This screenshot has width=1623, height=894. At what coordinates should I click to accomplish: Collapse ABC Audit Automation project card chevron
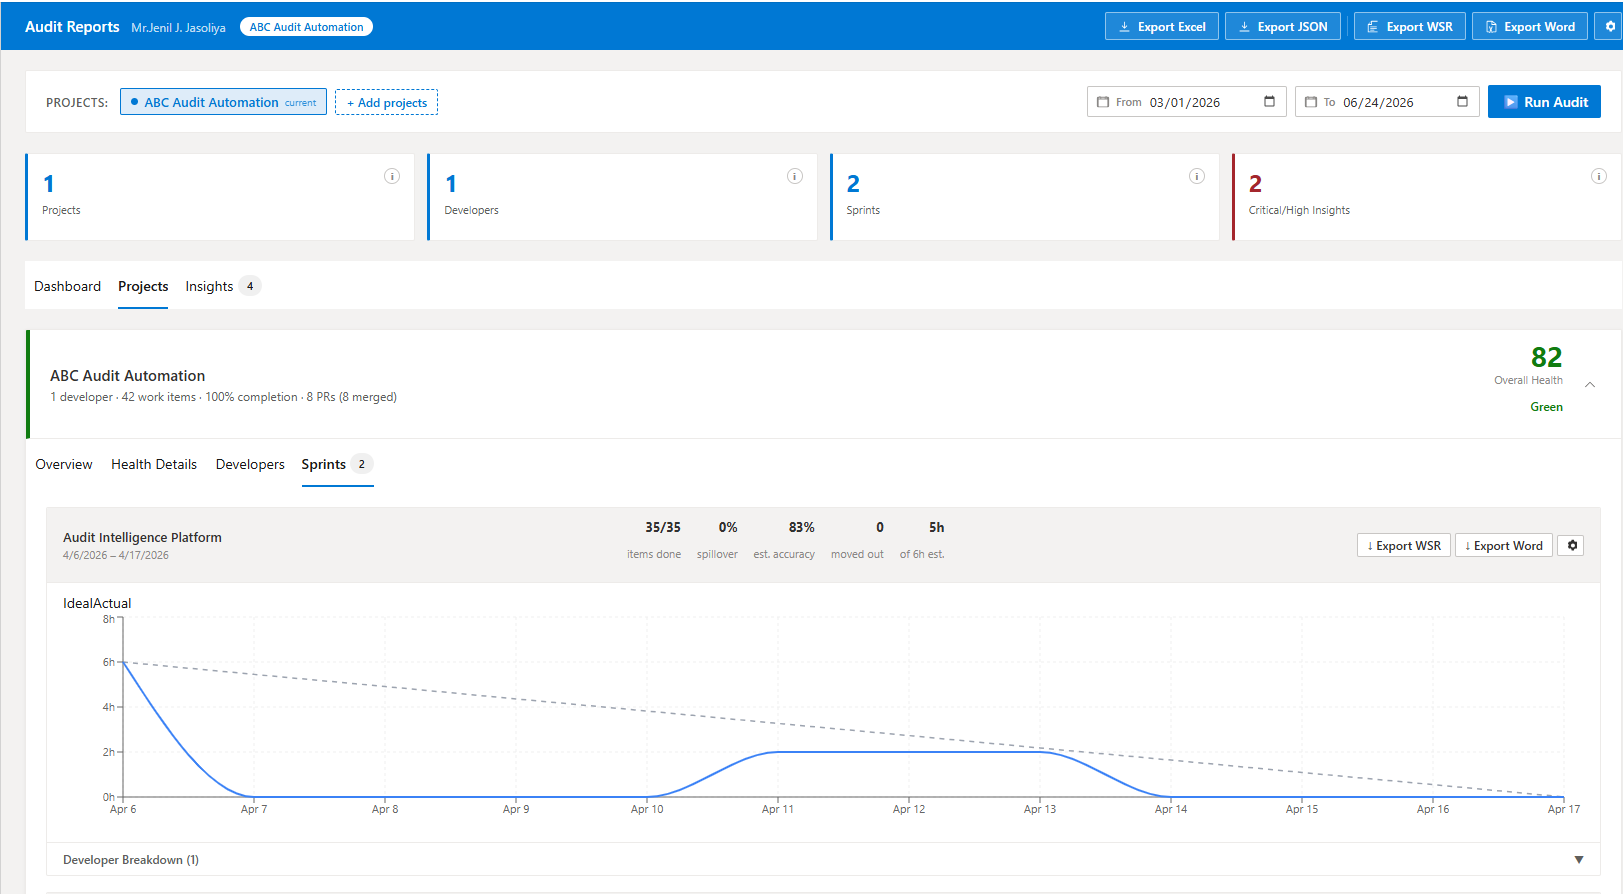coord(1590,385)
